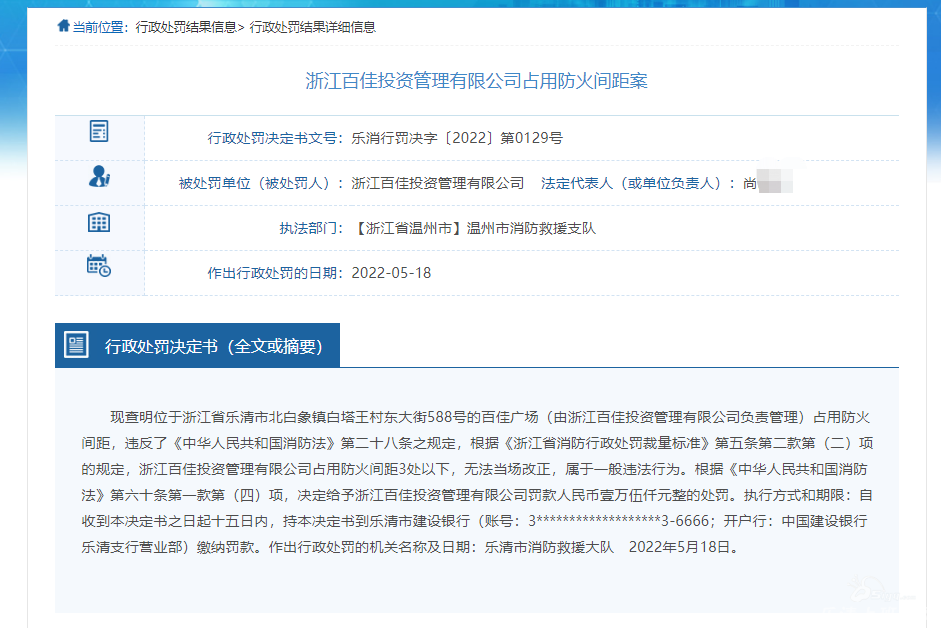The image size is (941, 628).
Task: Select the 行政处罚决定书（全文或摘要） header tab
Action: (x=213, y=346)
